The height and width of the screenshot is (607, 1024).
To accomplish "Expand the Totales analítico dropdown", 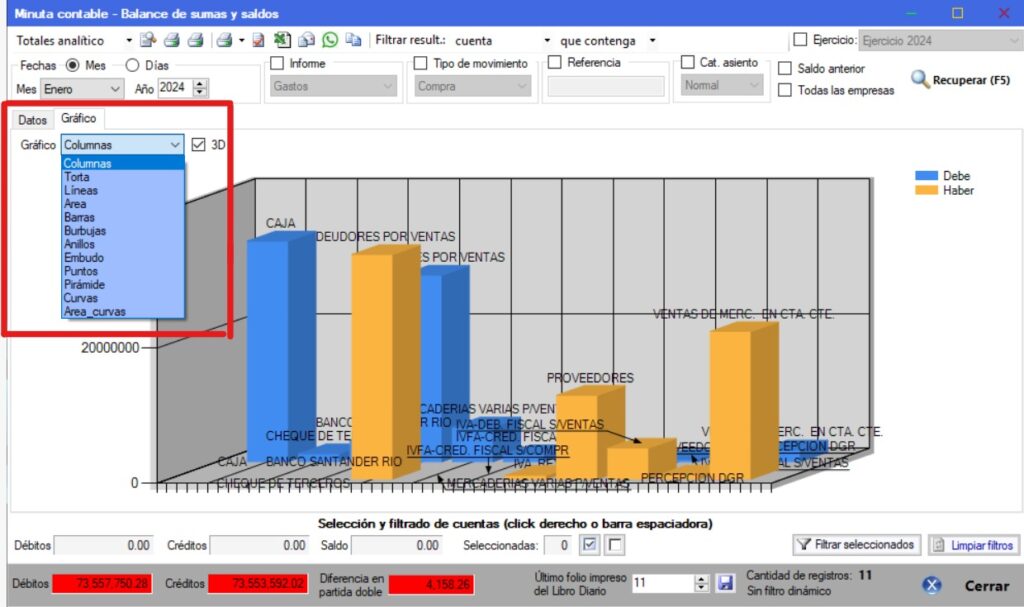I will (x=129, y=41).
